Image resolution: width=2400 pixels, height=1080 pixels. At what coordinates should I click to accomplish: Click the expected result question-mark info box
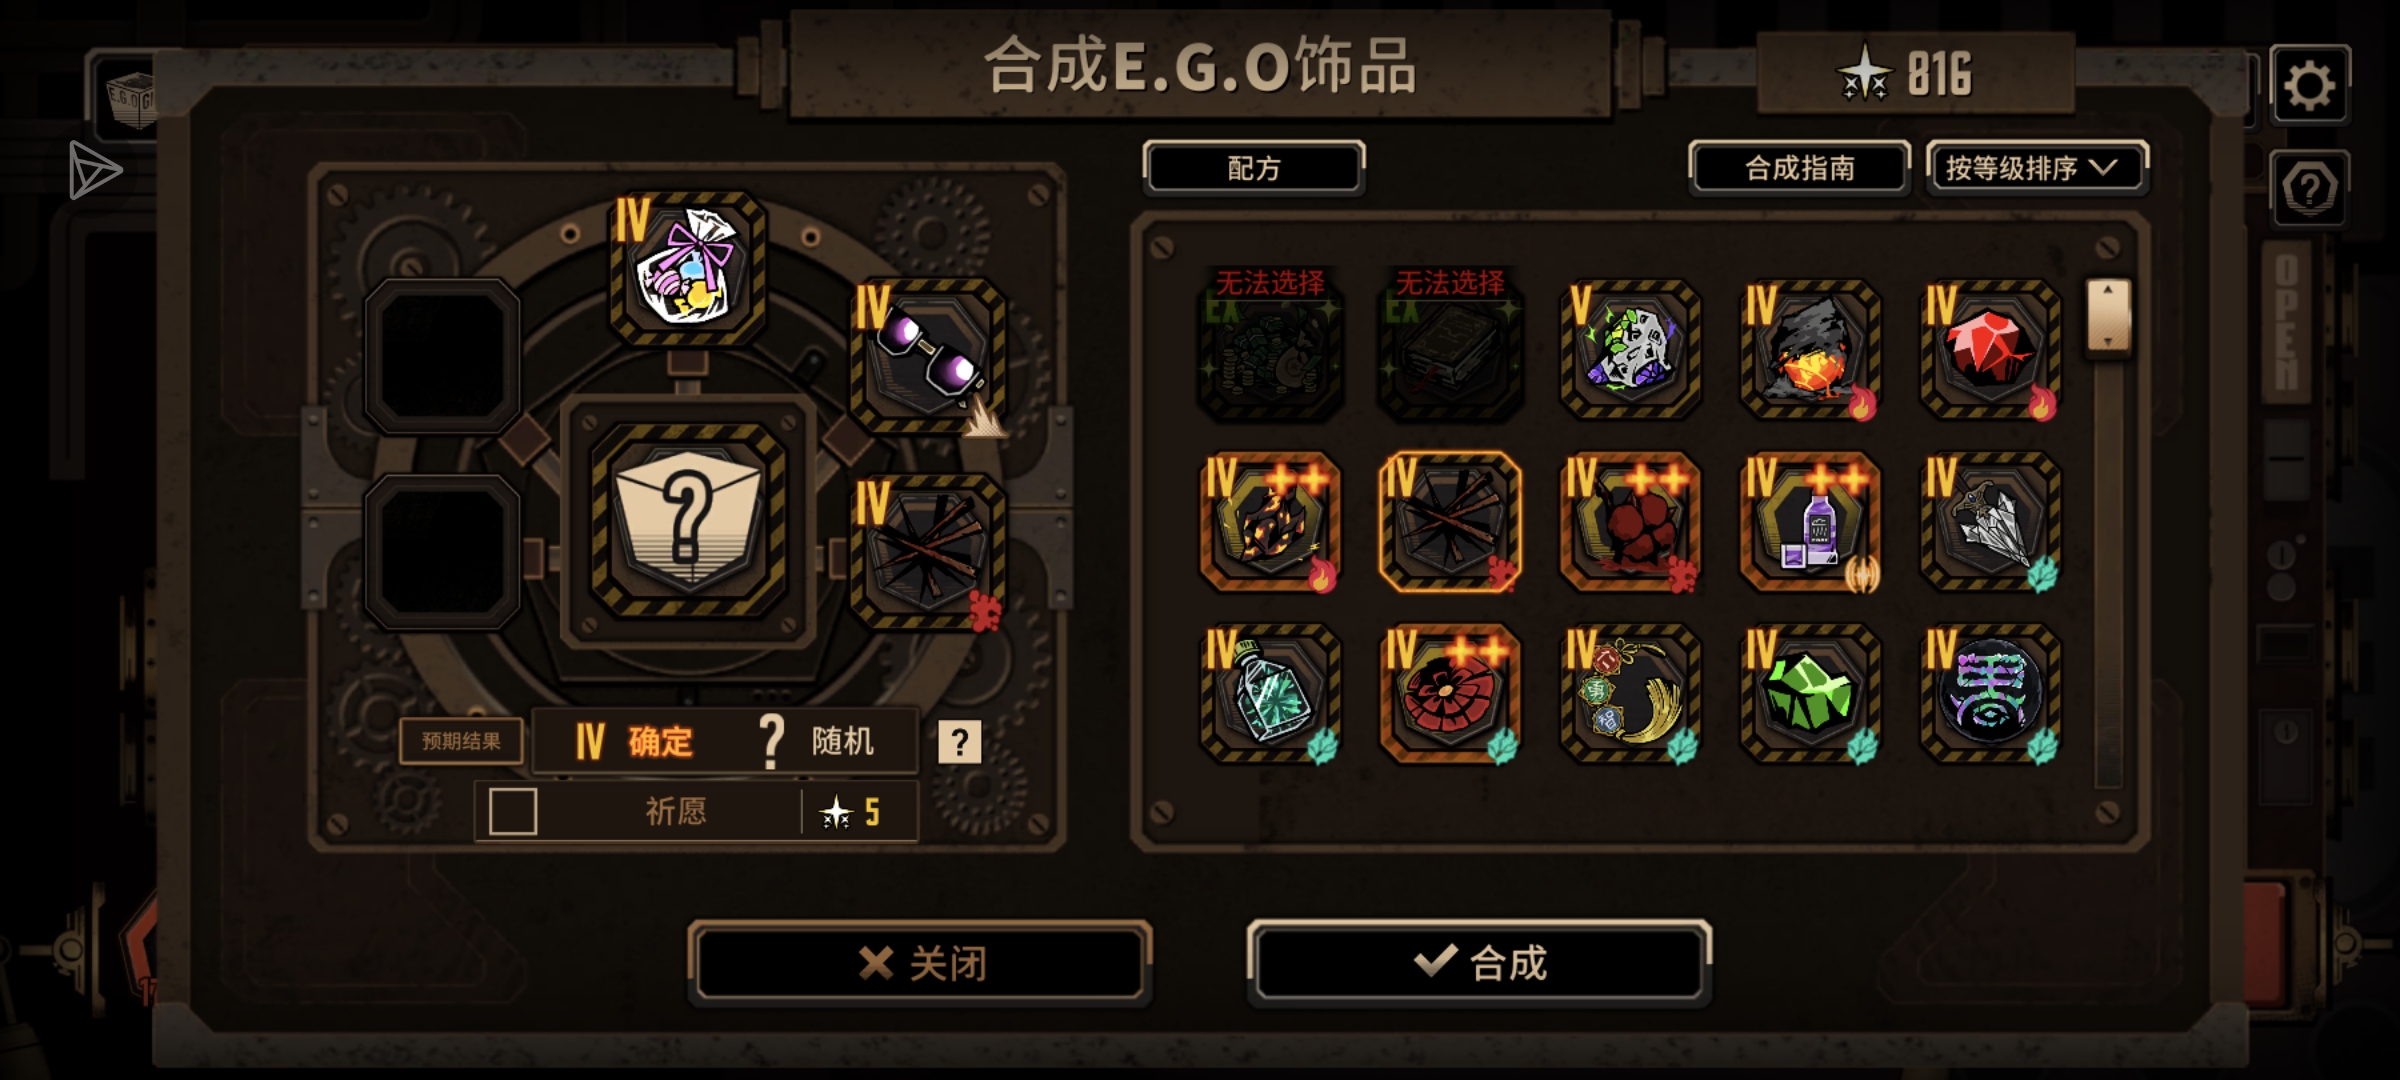[959, 742]
